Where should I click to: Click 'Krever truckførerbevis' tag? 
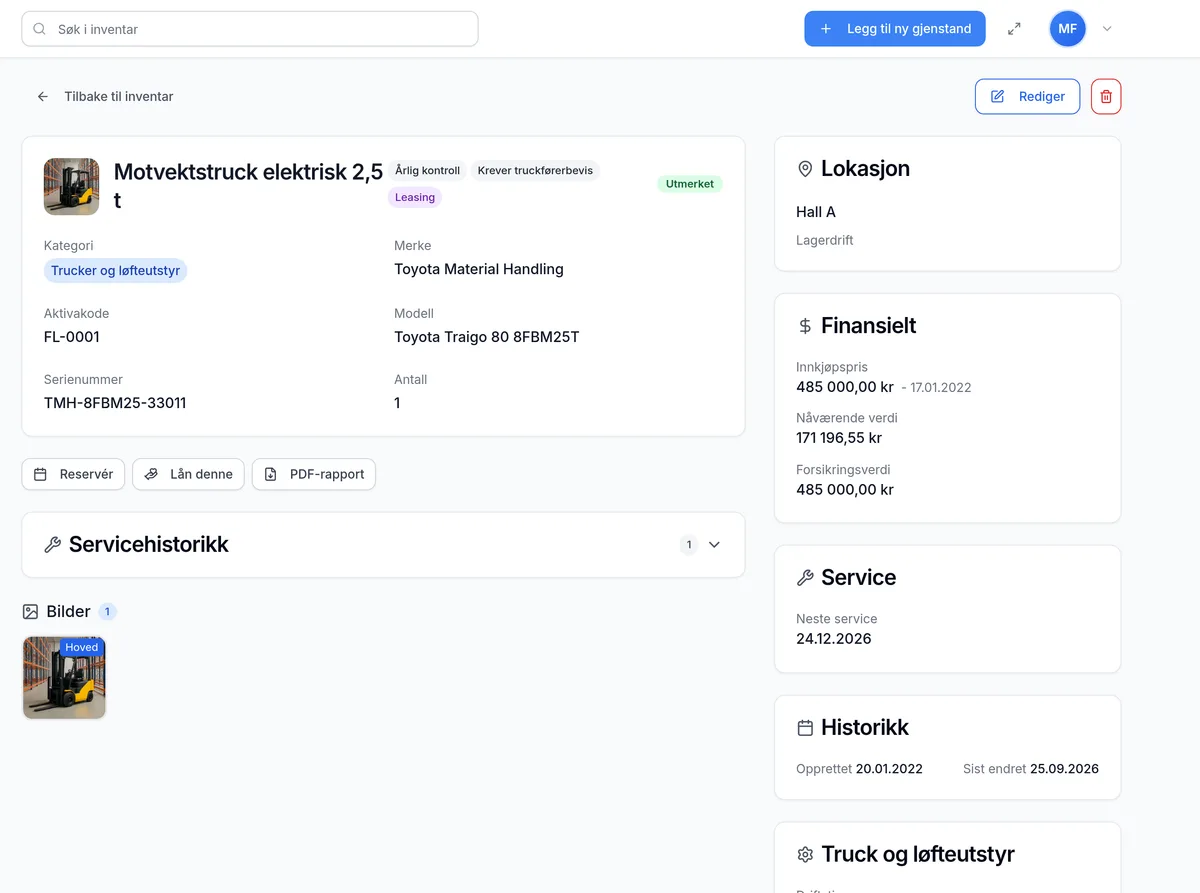point(535,171)
